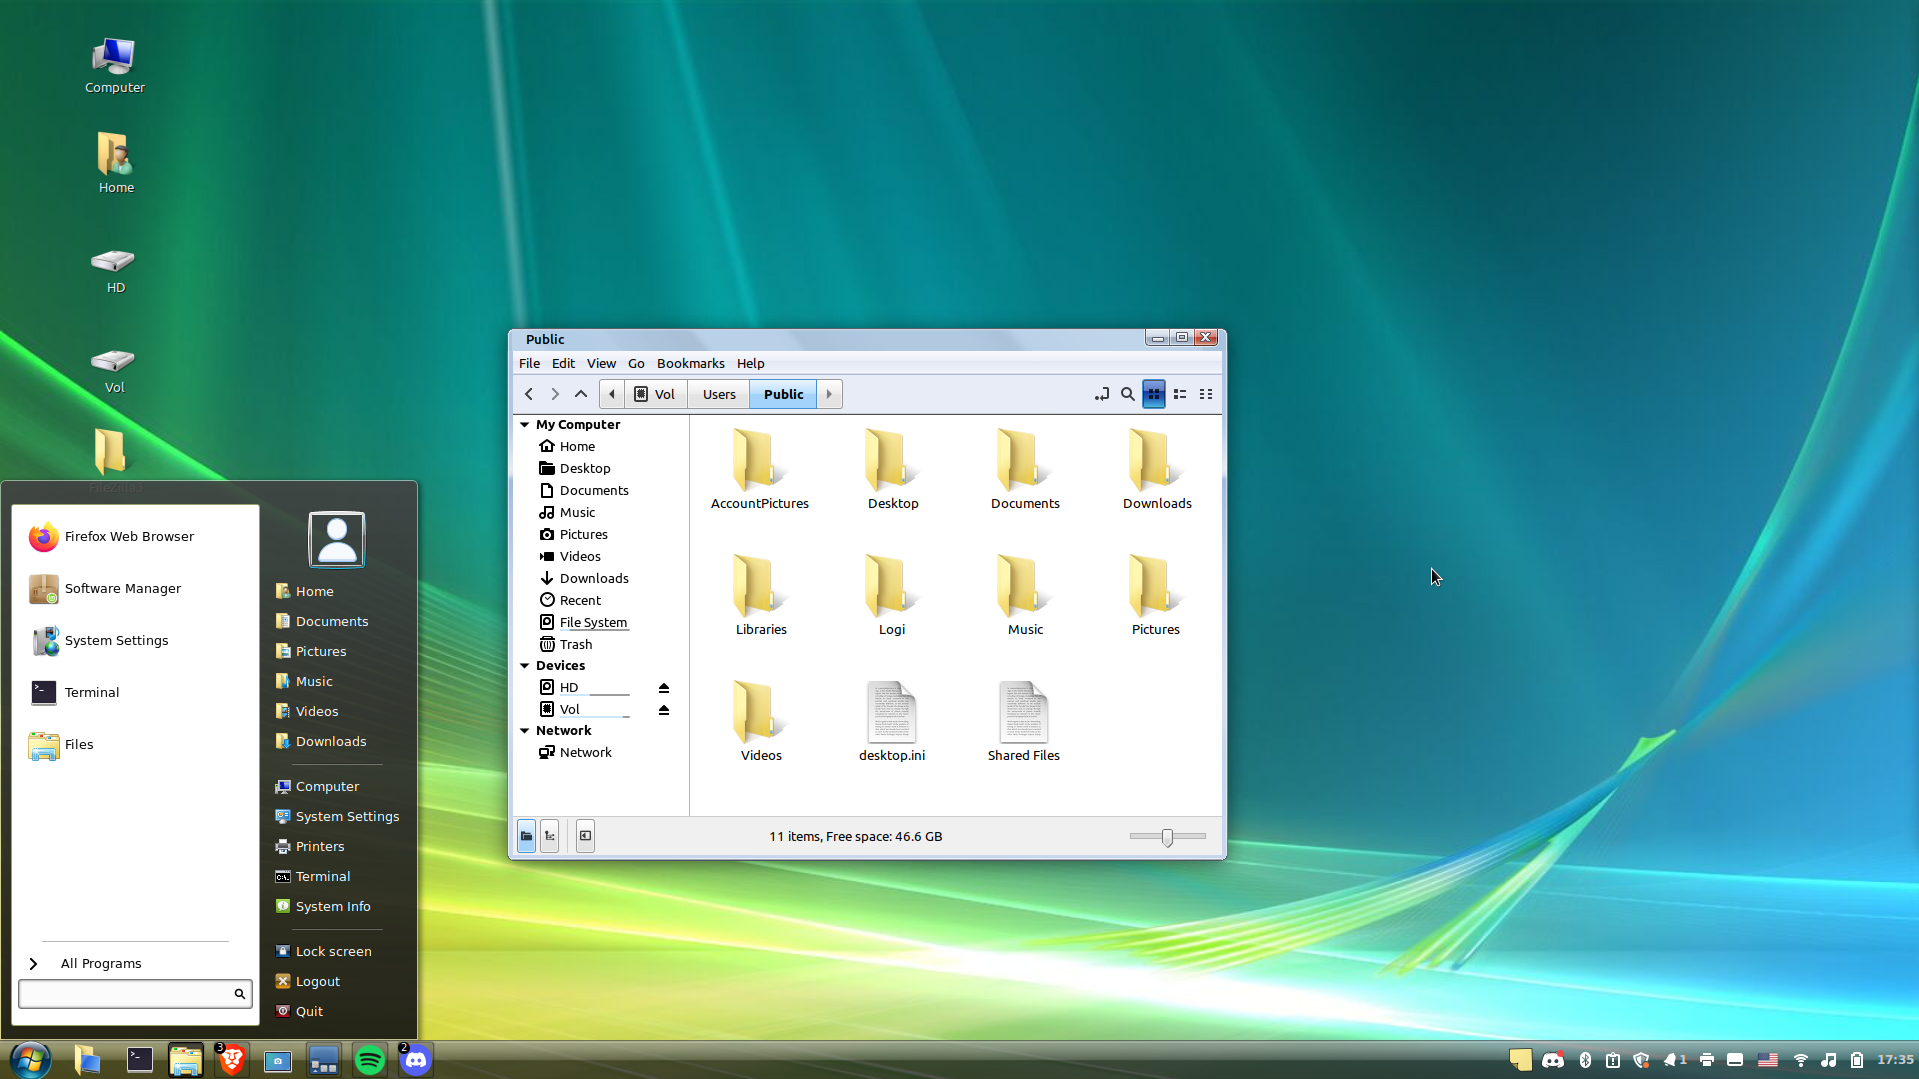Click the user avatar in the start menu
Image resolution: width=1919 pixels, height=1079 pixels.
pos(337,540)
